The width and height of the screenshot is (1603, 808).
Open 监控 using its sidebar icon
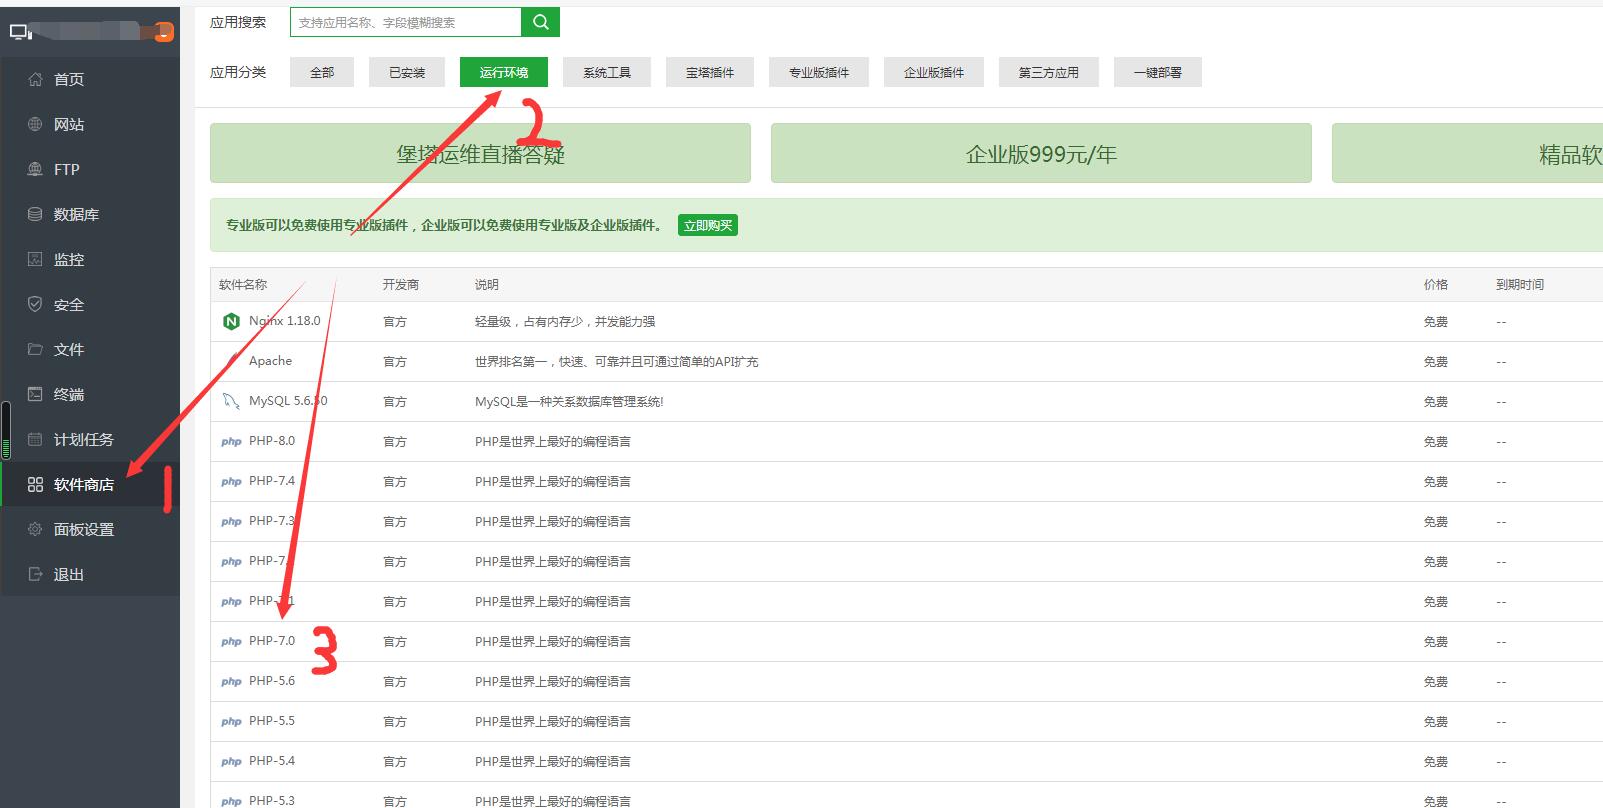coord(35,259)
